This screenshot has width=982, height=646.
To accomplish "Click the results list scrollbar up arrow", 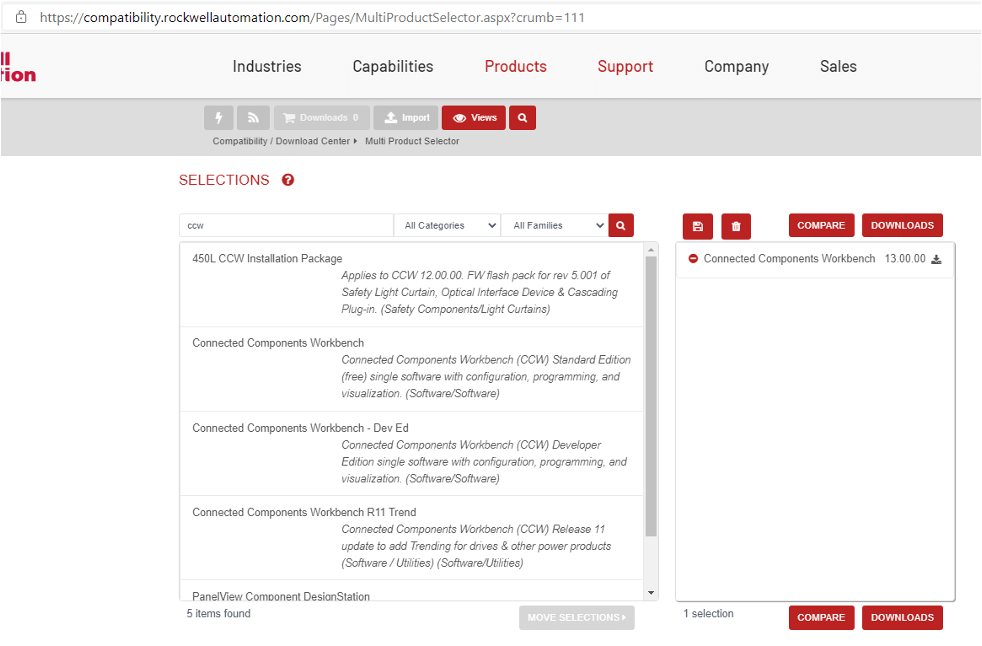I will coord(651,250).
